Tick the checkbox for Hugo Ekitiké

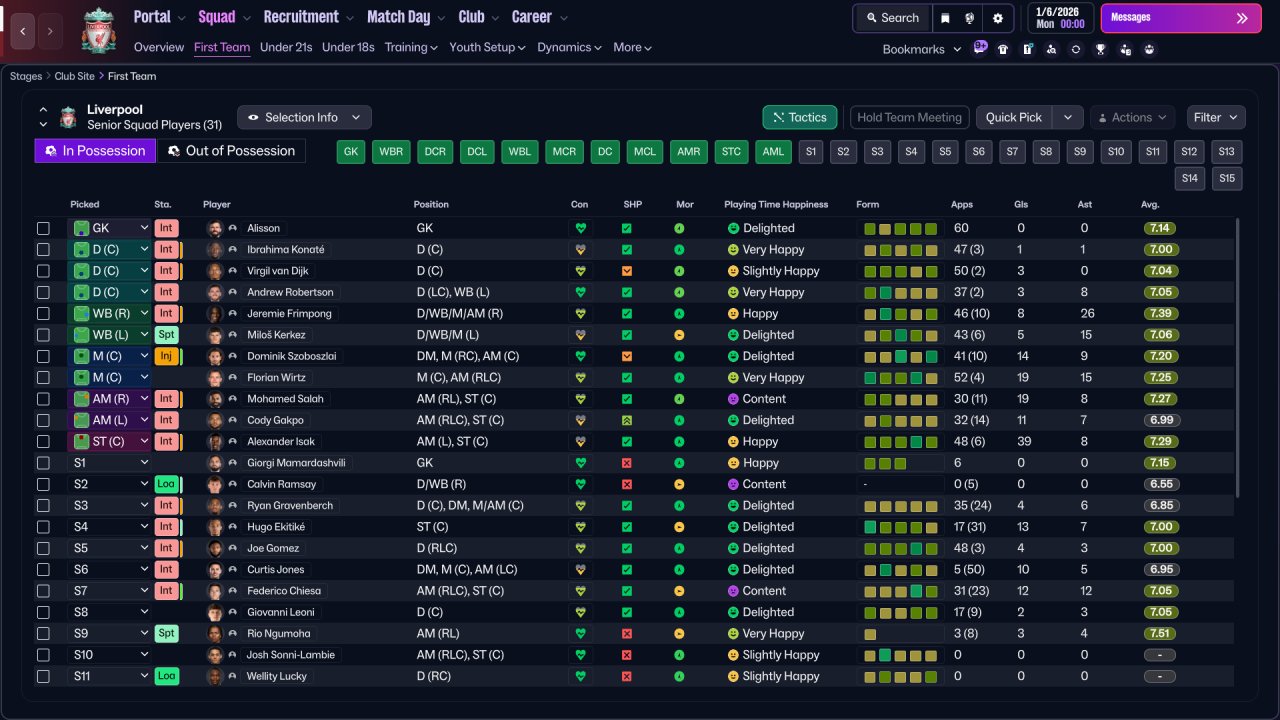(43, 527)
